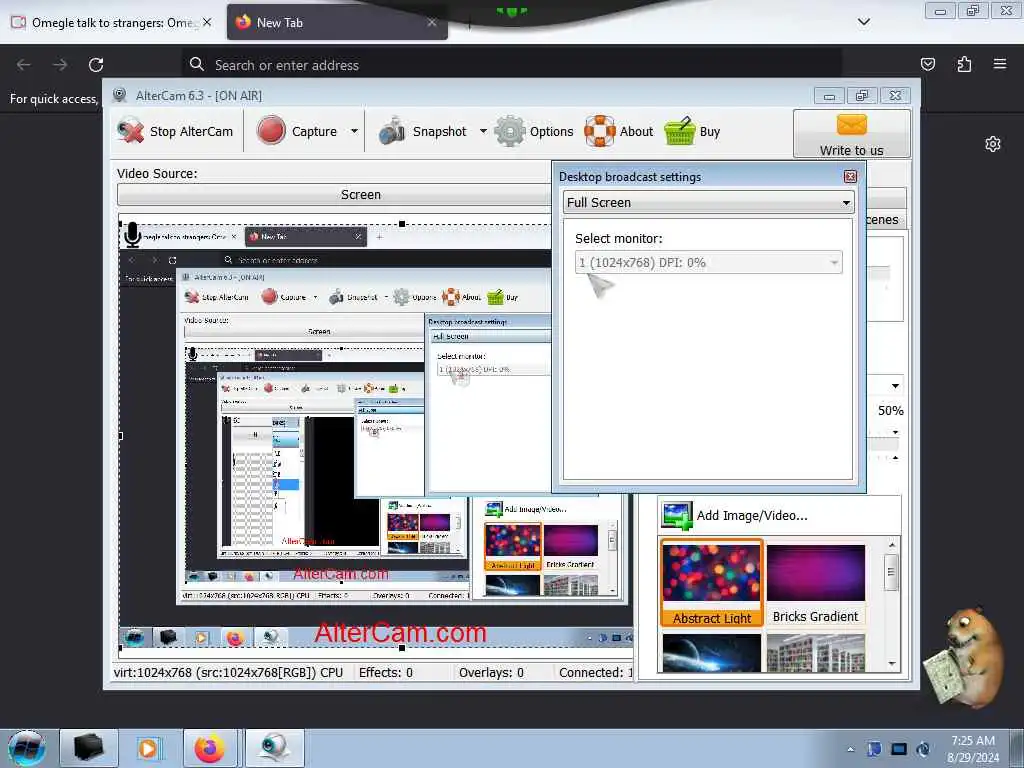Start recording with the Capture button
This screenshot has width=1024, height=768.
[x=296, y=131]
